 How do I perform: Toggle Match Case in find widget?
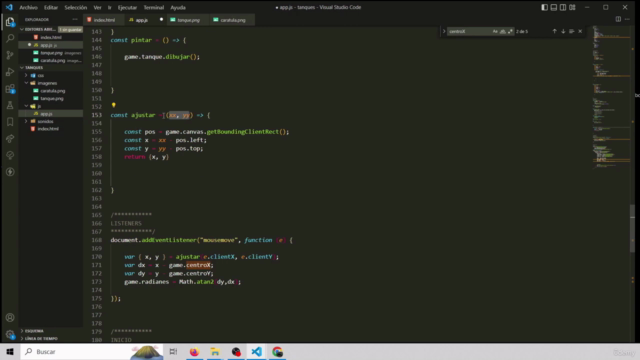click(x=495, y=31)
